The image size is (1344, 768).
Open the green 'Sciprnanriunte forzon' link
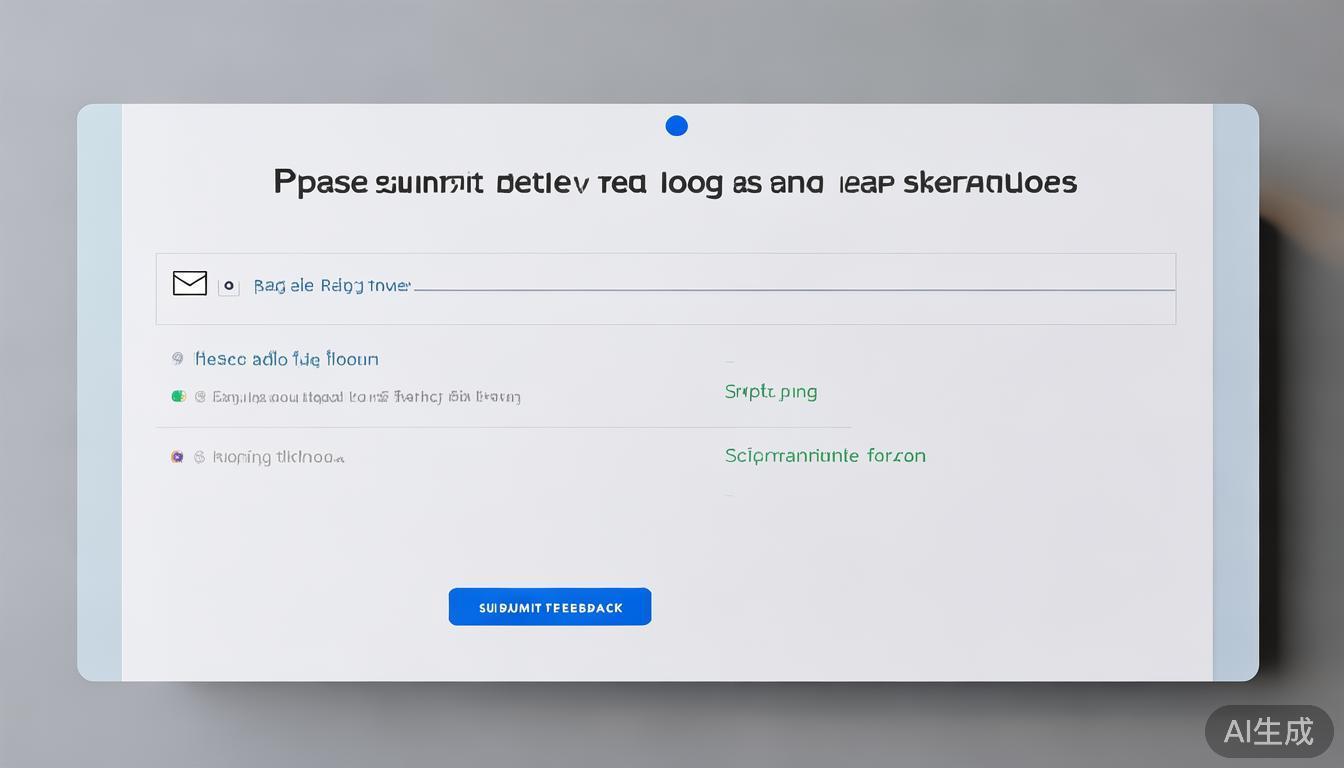(825, 456)
